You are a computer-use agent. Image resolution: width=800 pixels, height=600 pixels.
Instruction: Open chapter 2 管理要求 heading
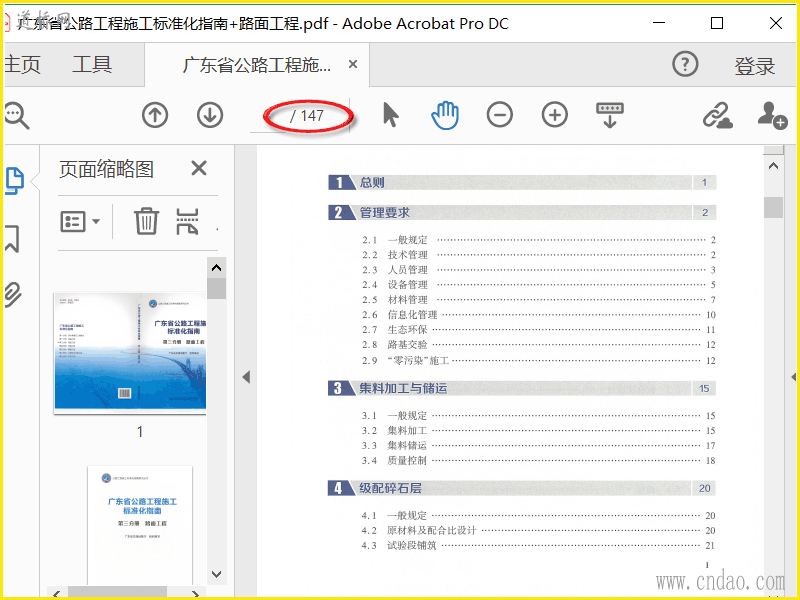click(522, 213)
